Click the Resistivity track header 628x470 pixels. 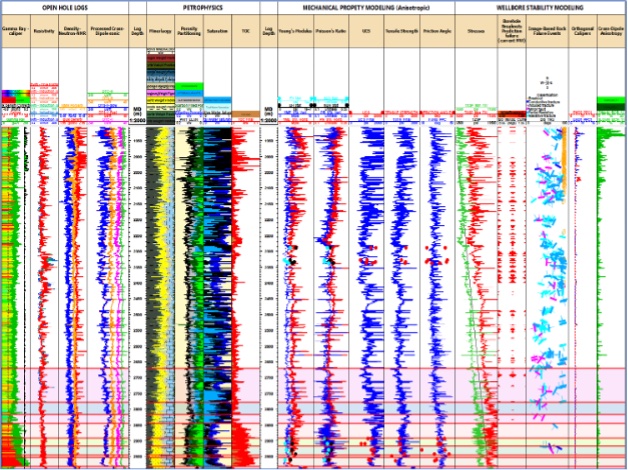(45, 32)
